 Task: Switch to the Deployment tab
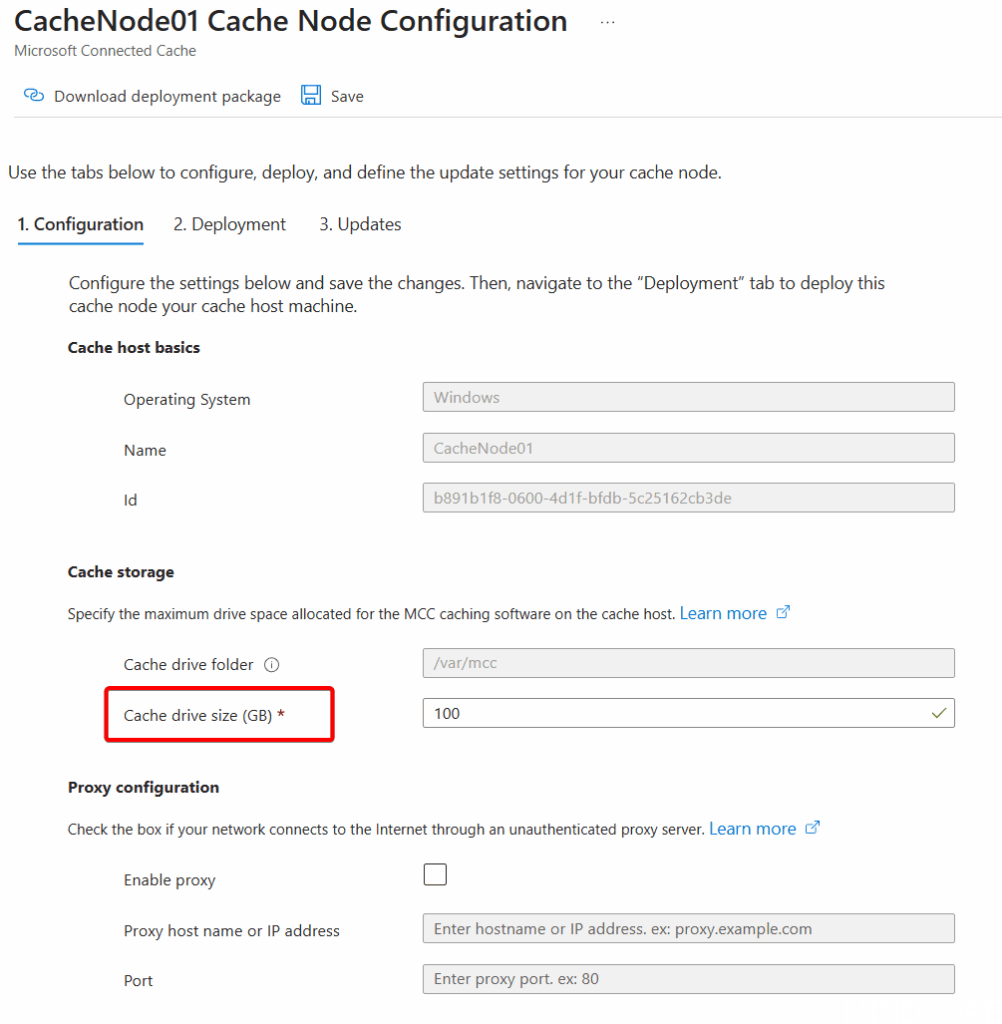[x=229, y=224]
